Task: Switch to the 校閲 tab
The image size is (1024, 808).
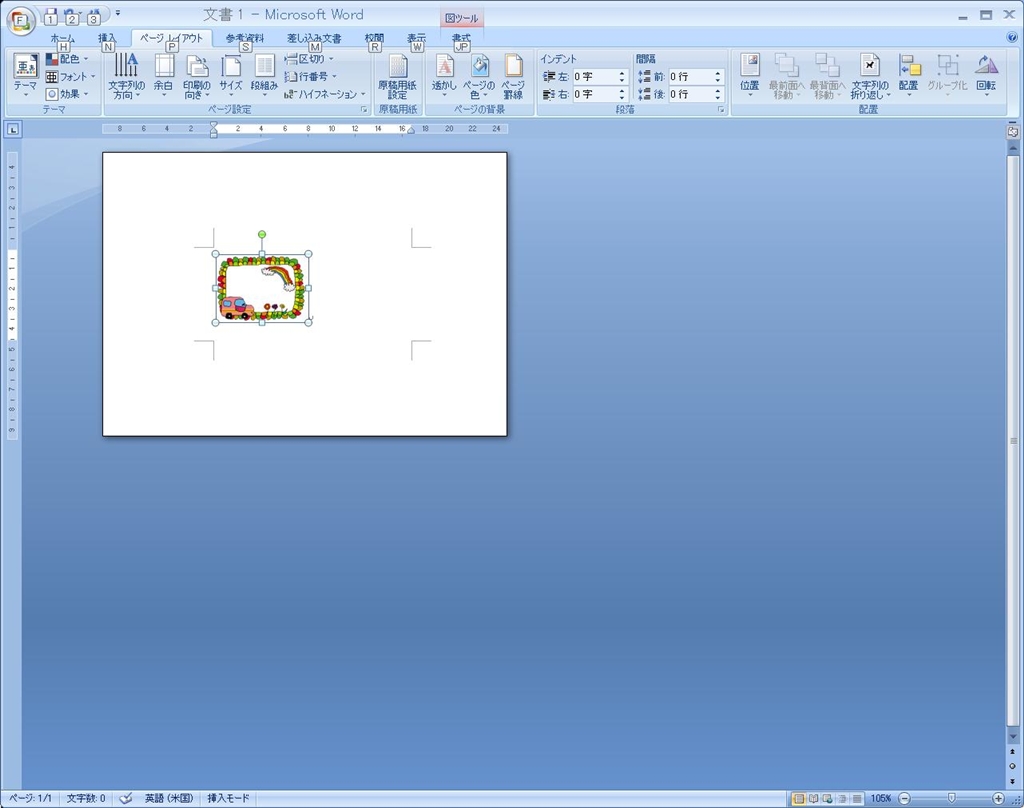Action: 374,39
